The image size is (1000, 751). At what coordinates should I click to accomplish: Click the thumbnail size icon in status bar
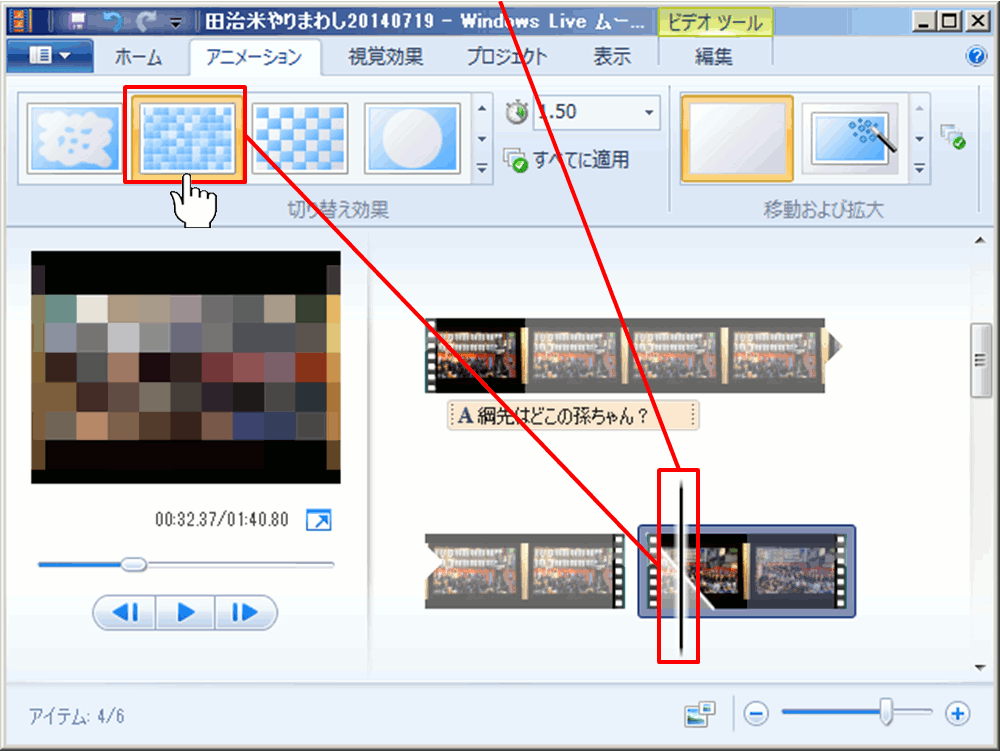700,714
